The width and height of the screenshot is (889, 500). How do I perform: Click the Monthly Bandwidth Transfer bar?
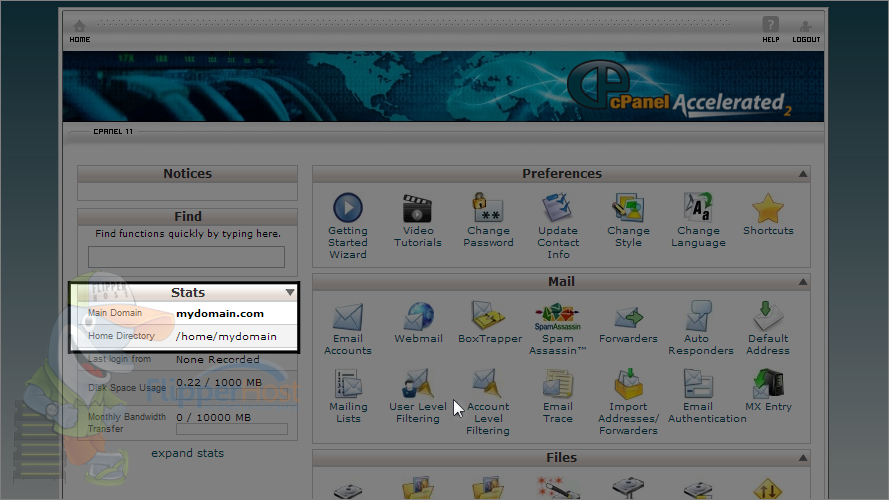232,429
